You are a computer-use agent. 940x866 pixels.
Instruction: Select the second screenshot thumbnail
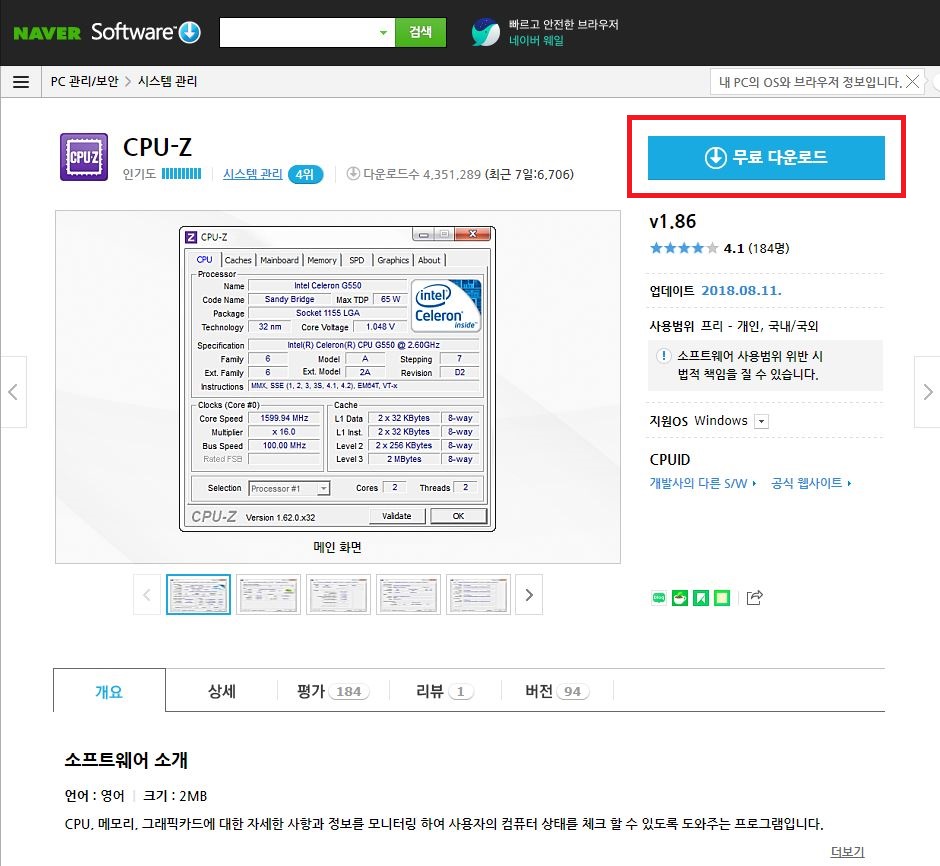[269, 595]
